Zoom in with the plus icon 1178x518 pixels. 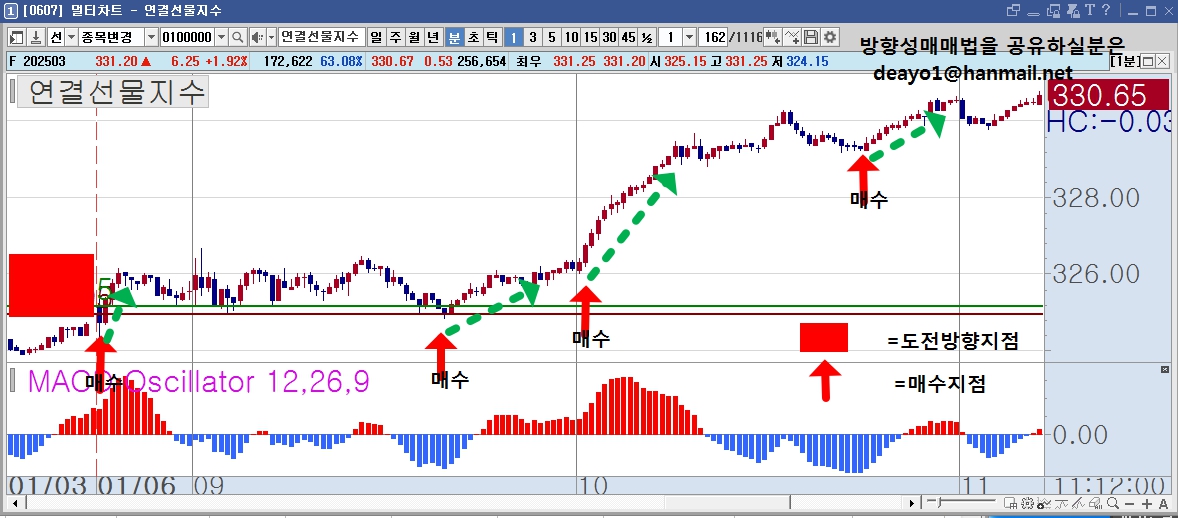[x=1146, y=504]
